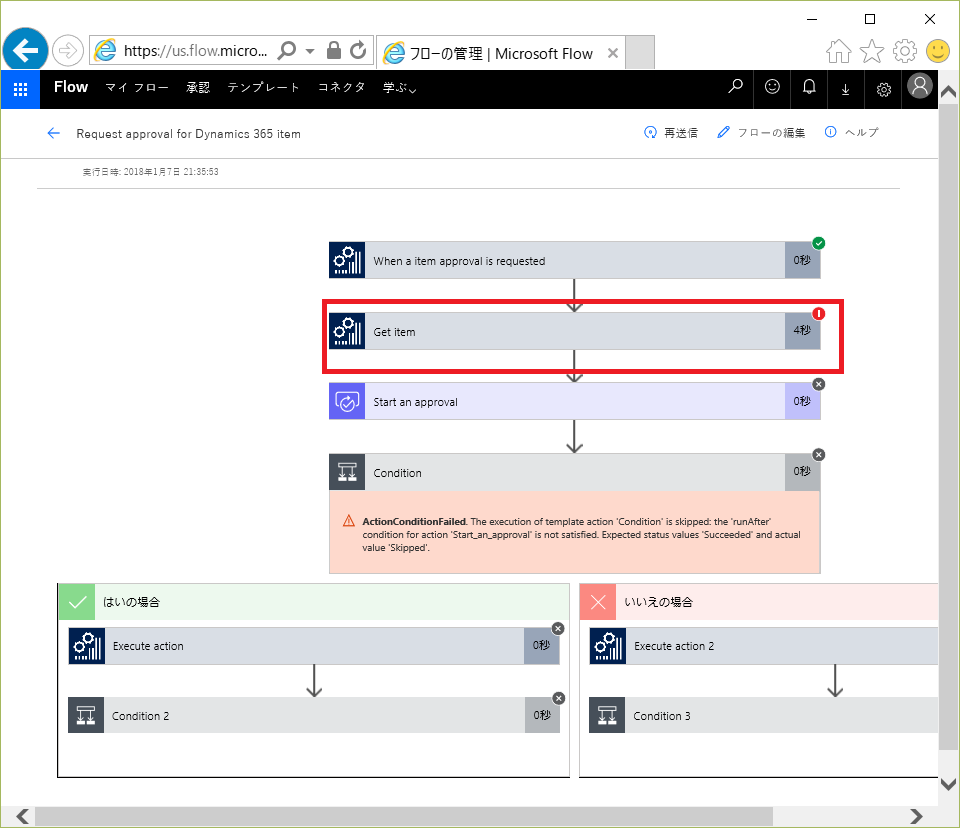This screenshot has width=960, height=828.
Task: Click the lock security icon in address bar
Action: pyautogui.click(x=334, y=50)
